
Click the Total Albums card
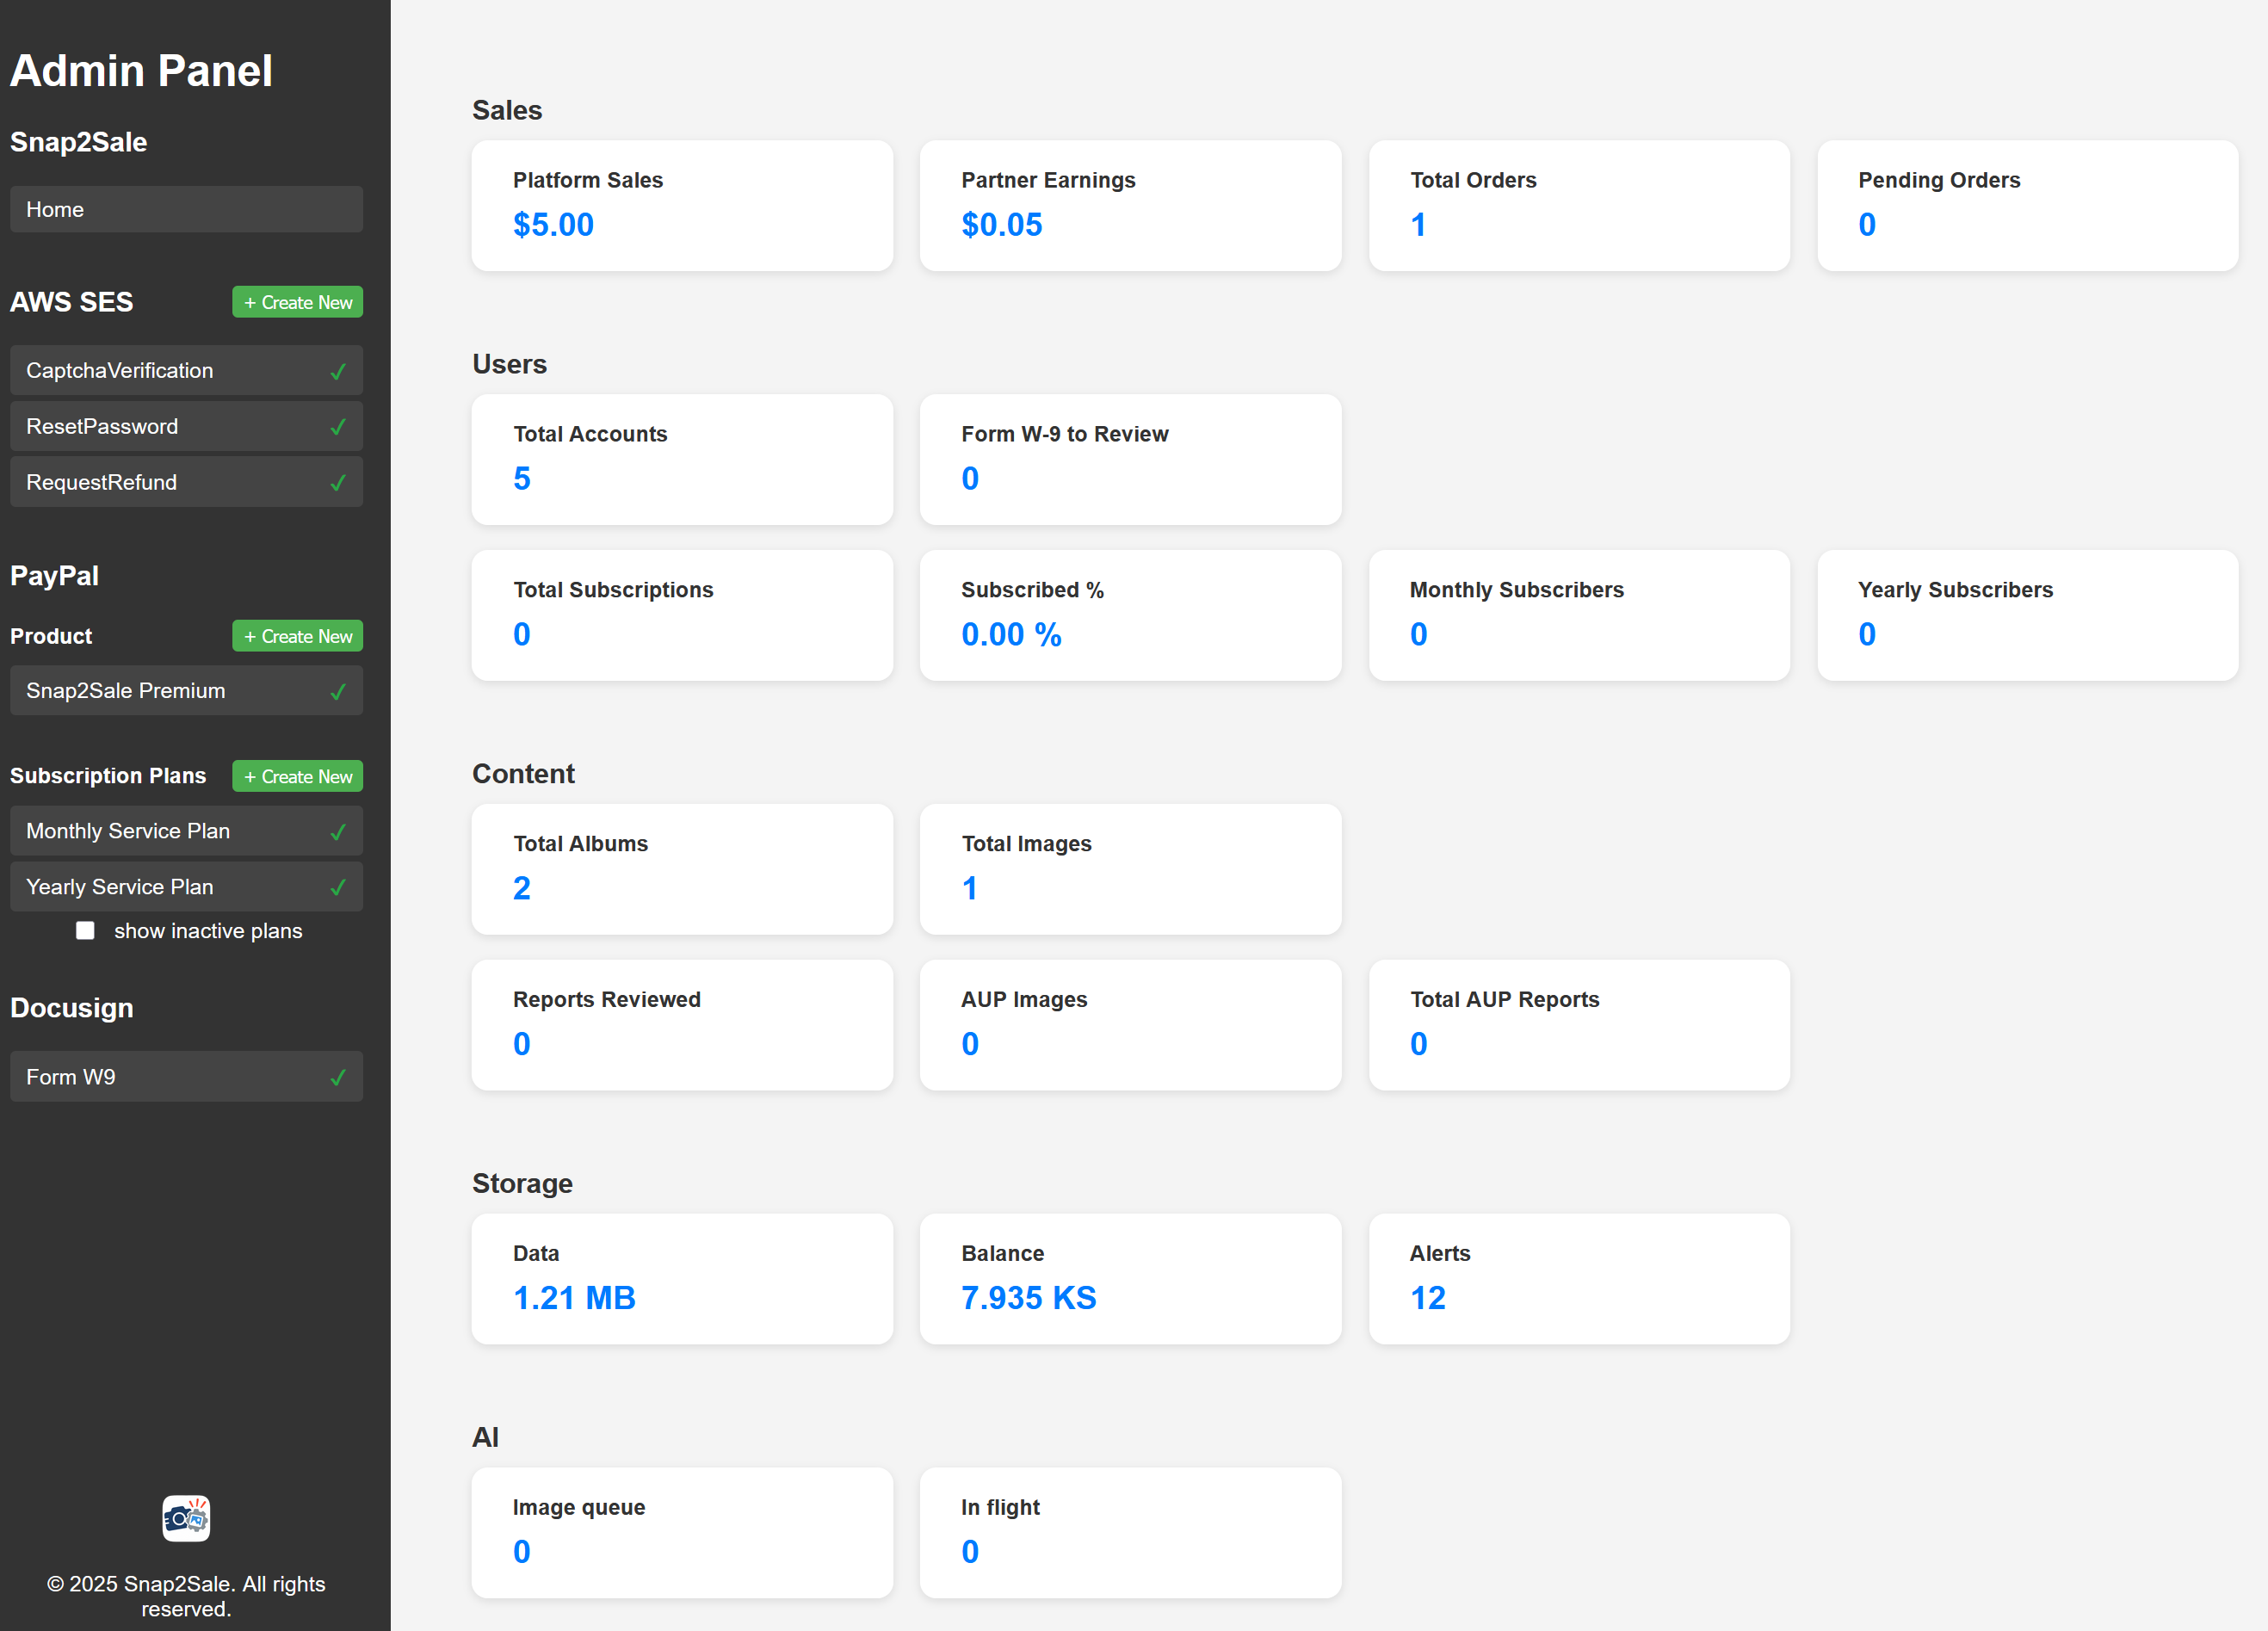[682, 869]
